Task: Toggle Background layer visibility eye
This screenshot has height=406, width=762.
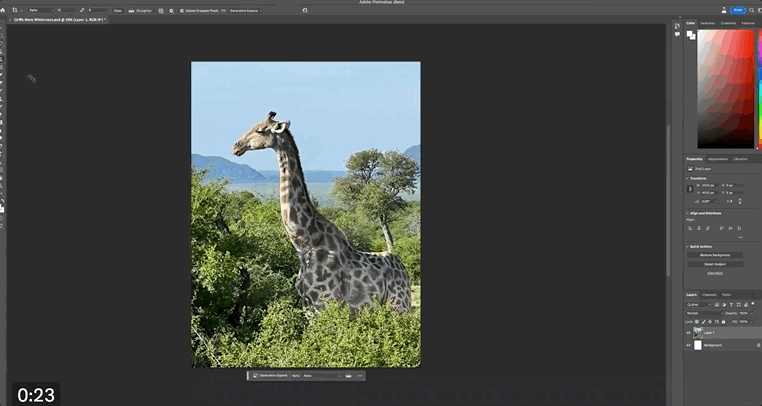Action: 688,345
